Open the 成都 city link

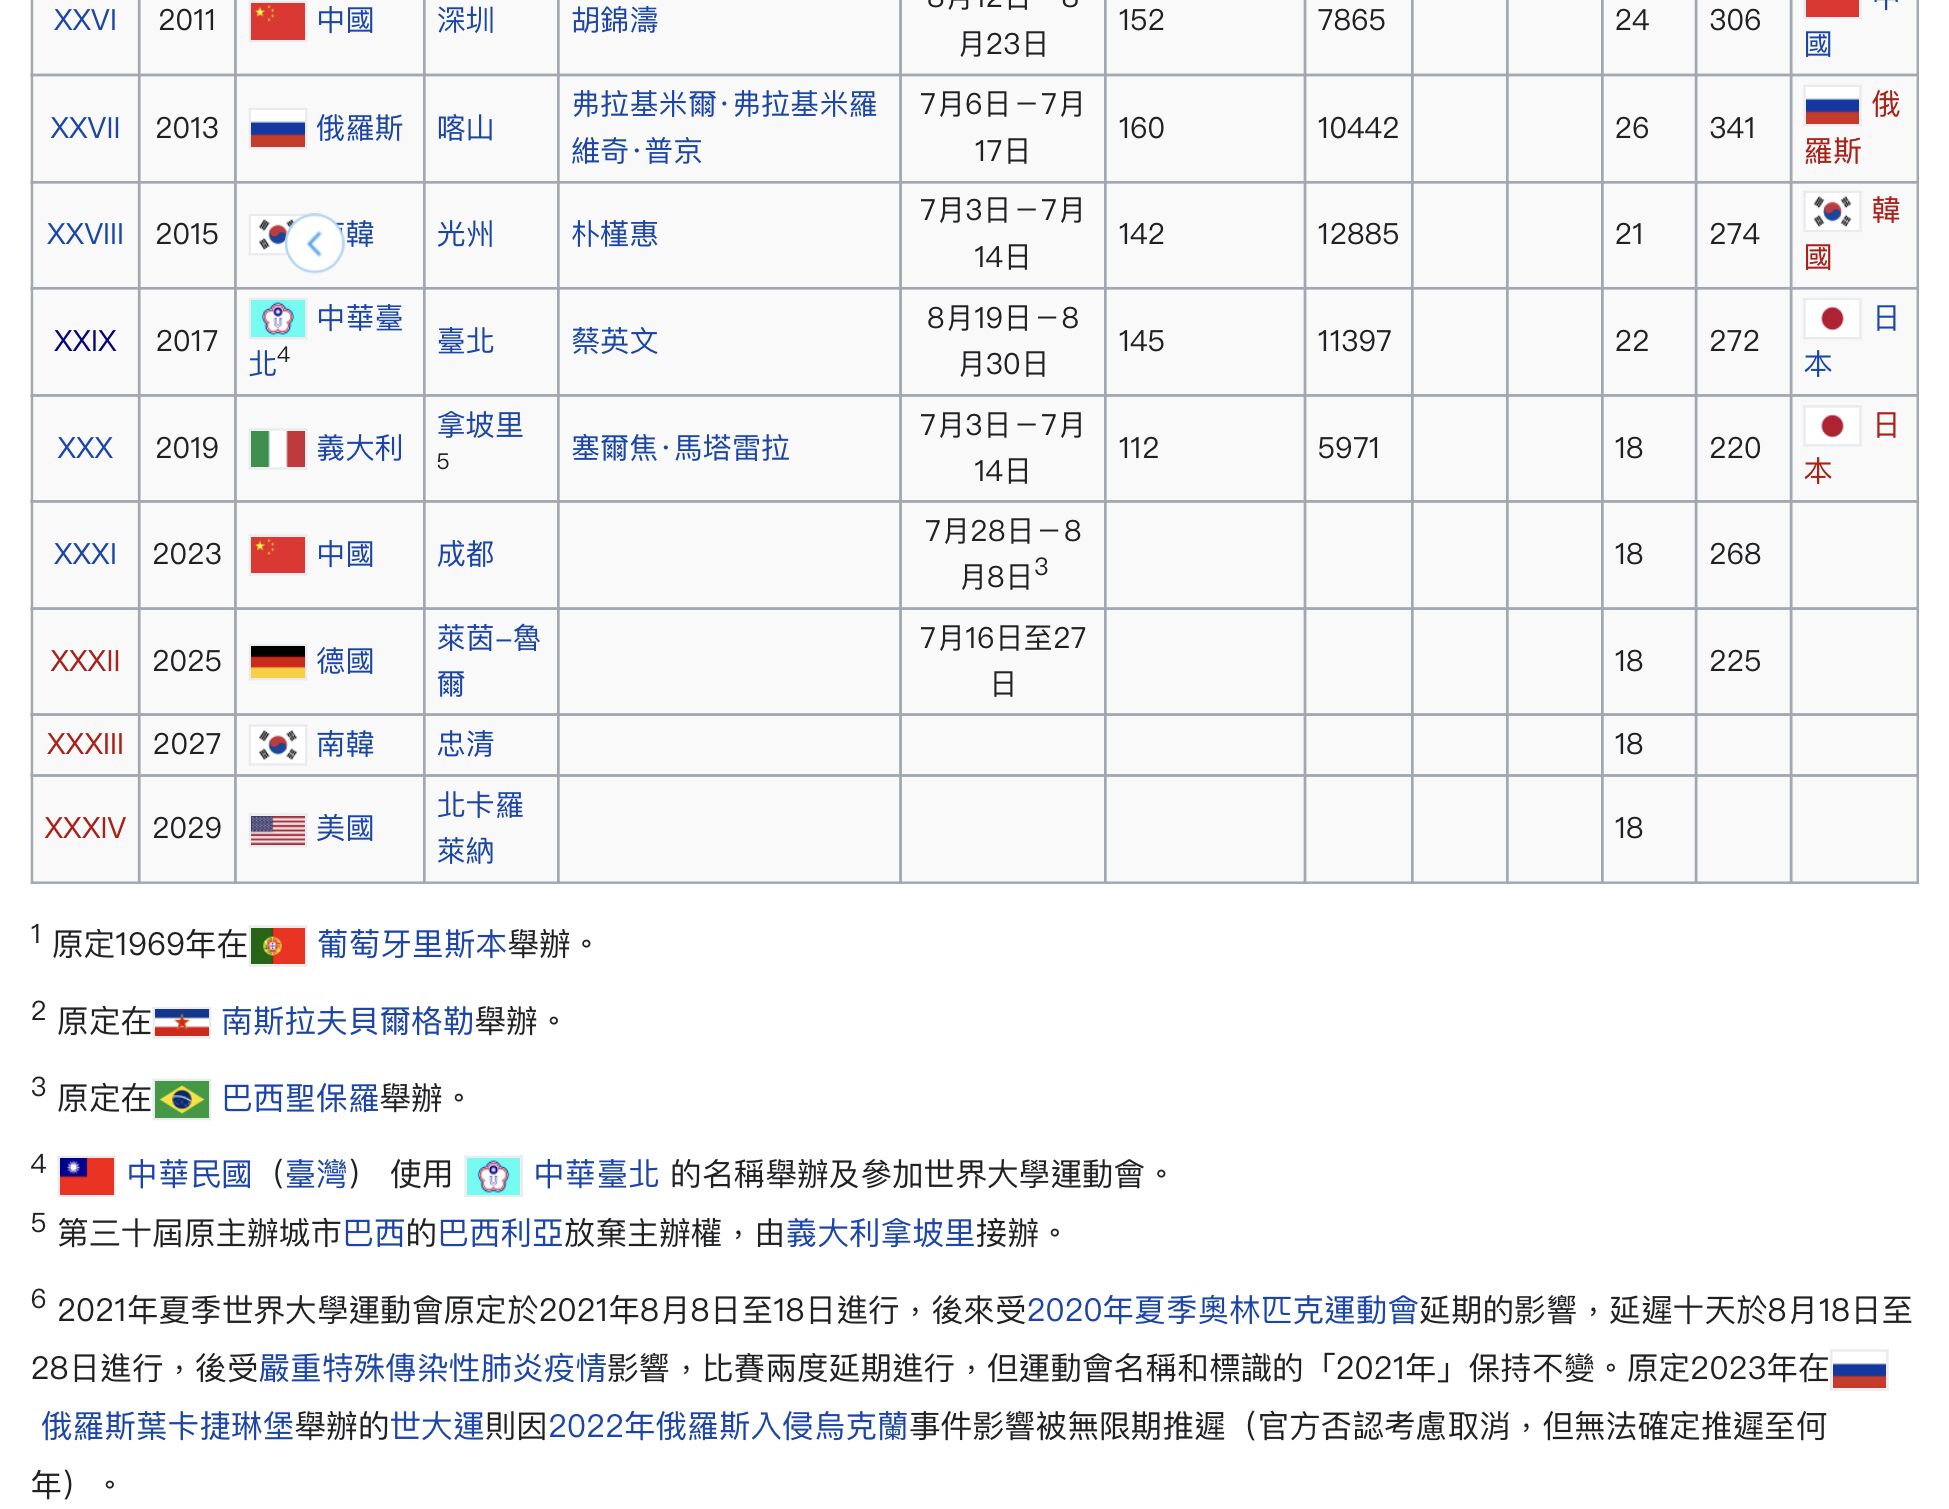(x=465, y=555)
